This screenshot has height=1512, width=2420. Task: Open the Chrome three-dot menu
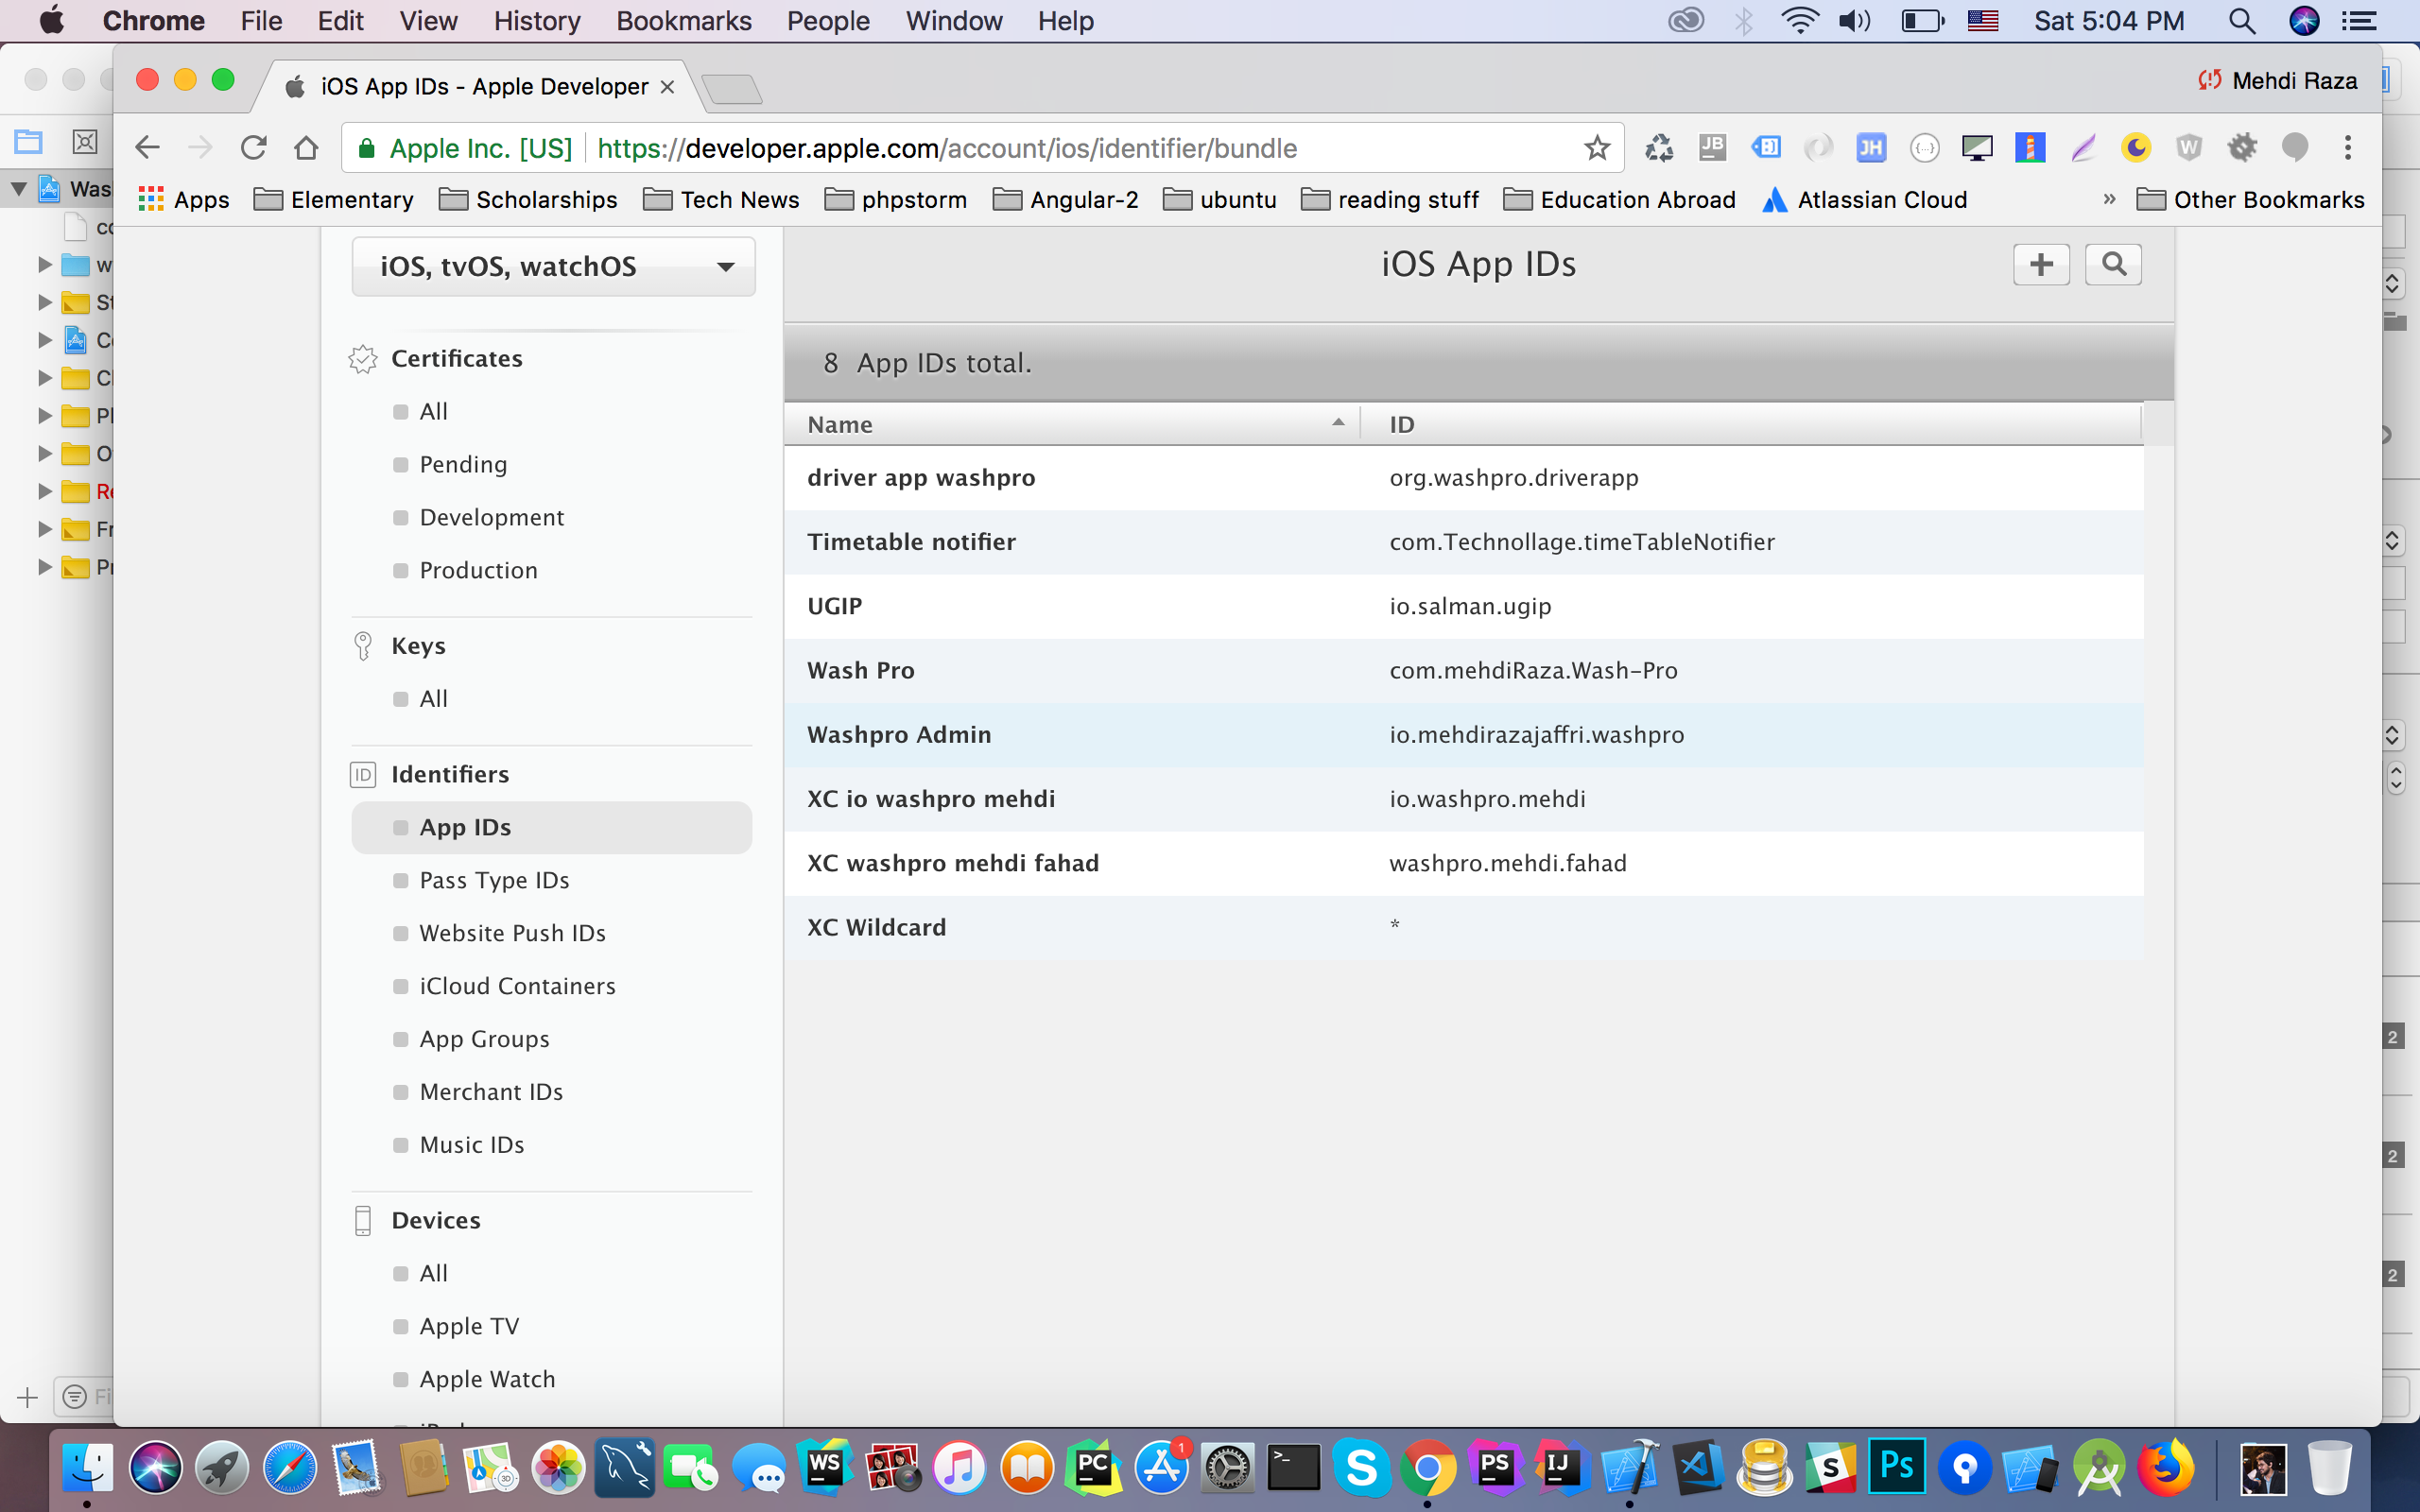[x=2348, y=148]
